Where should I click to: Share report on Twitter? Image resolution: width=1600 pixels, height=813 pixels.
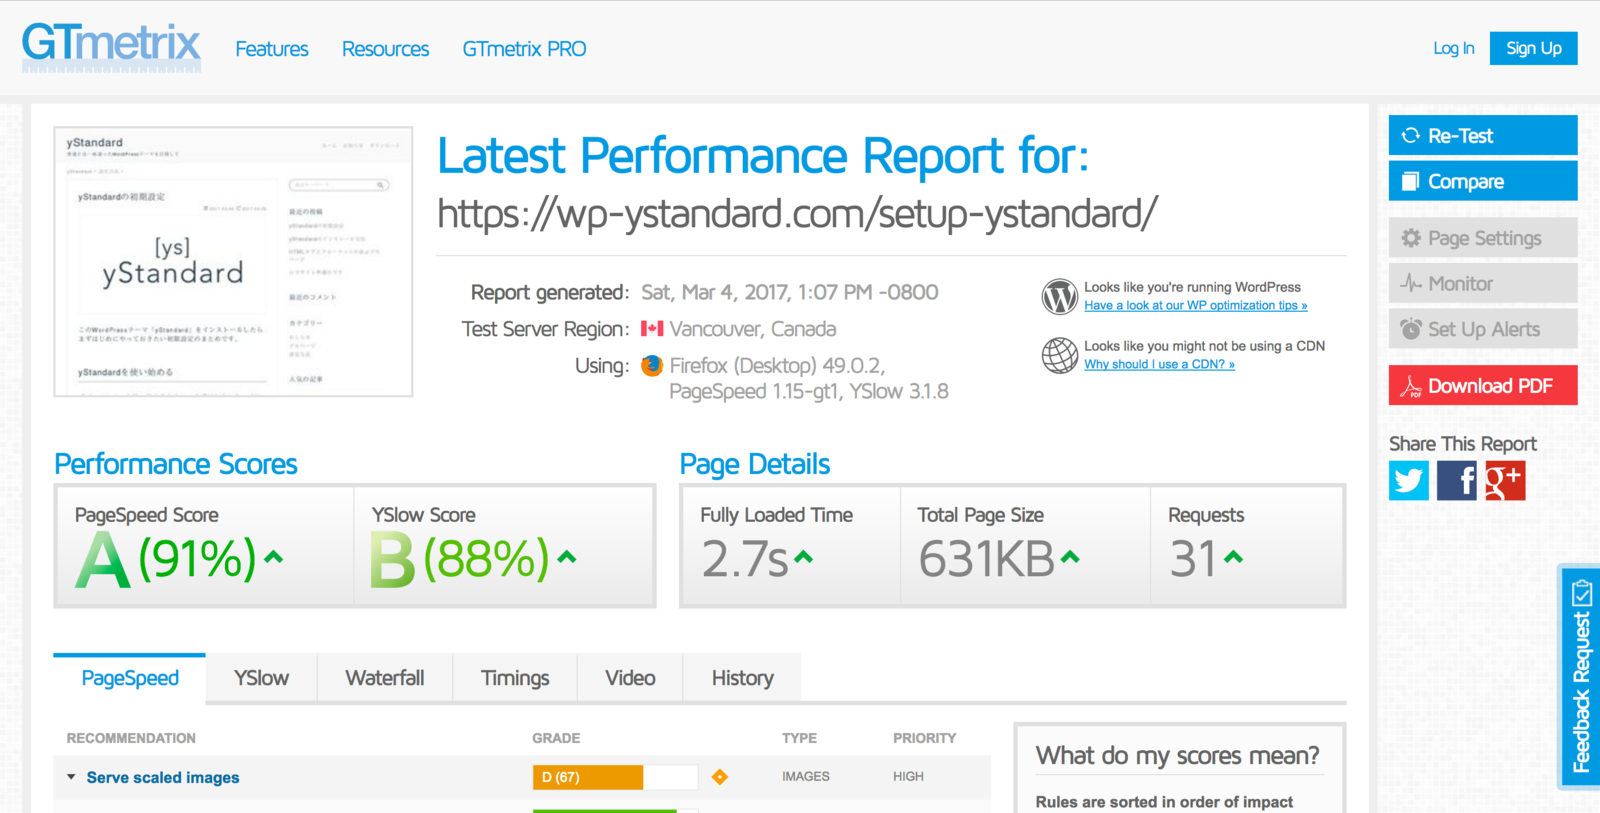pos(1408,481)
